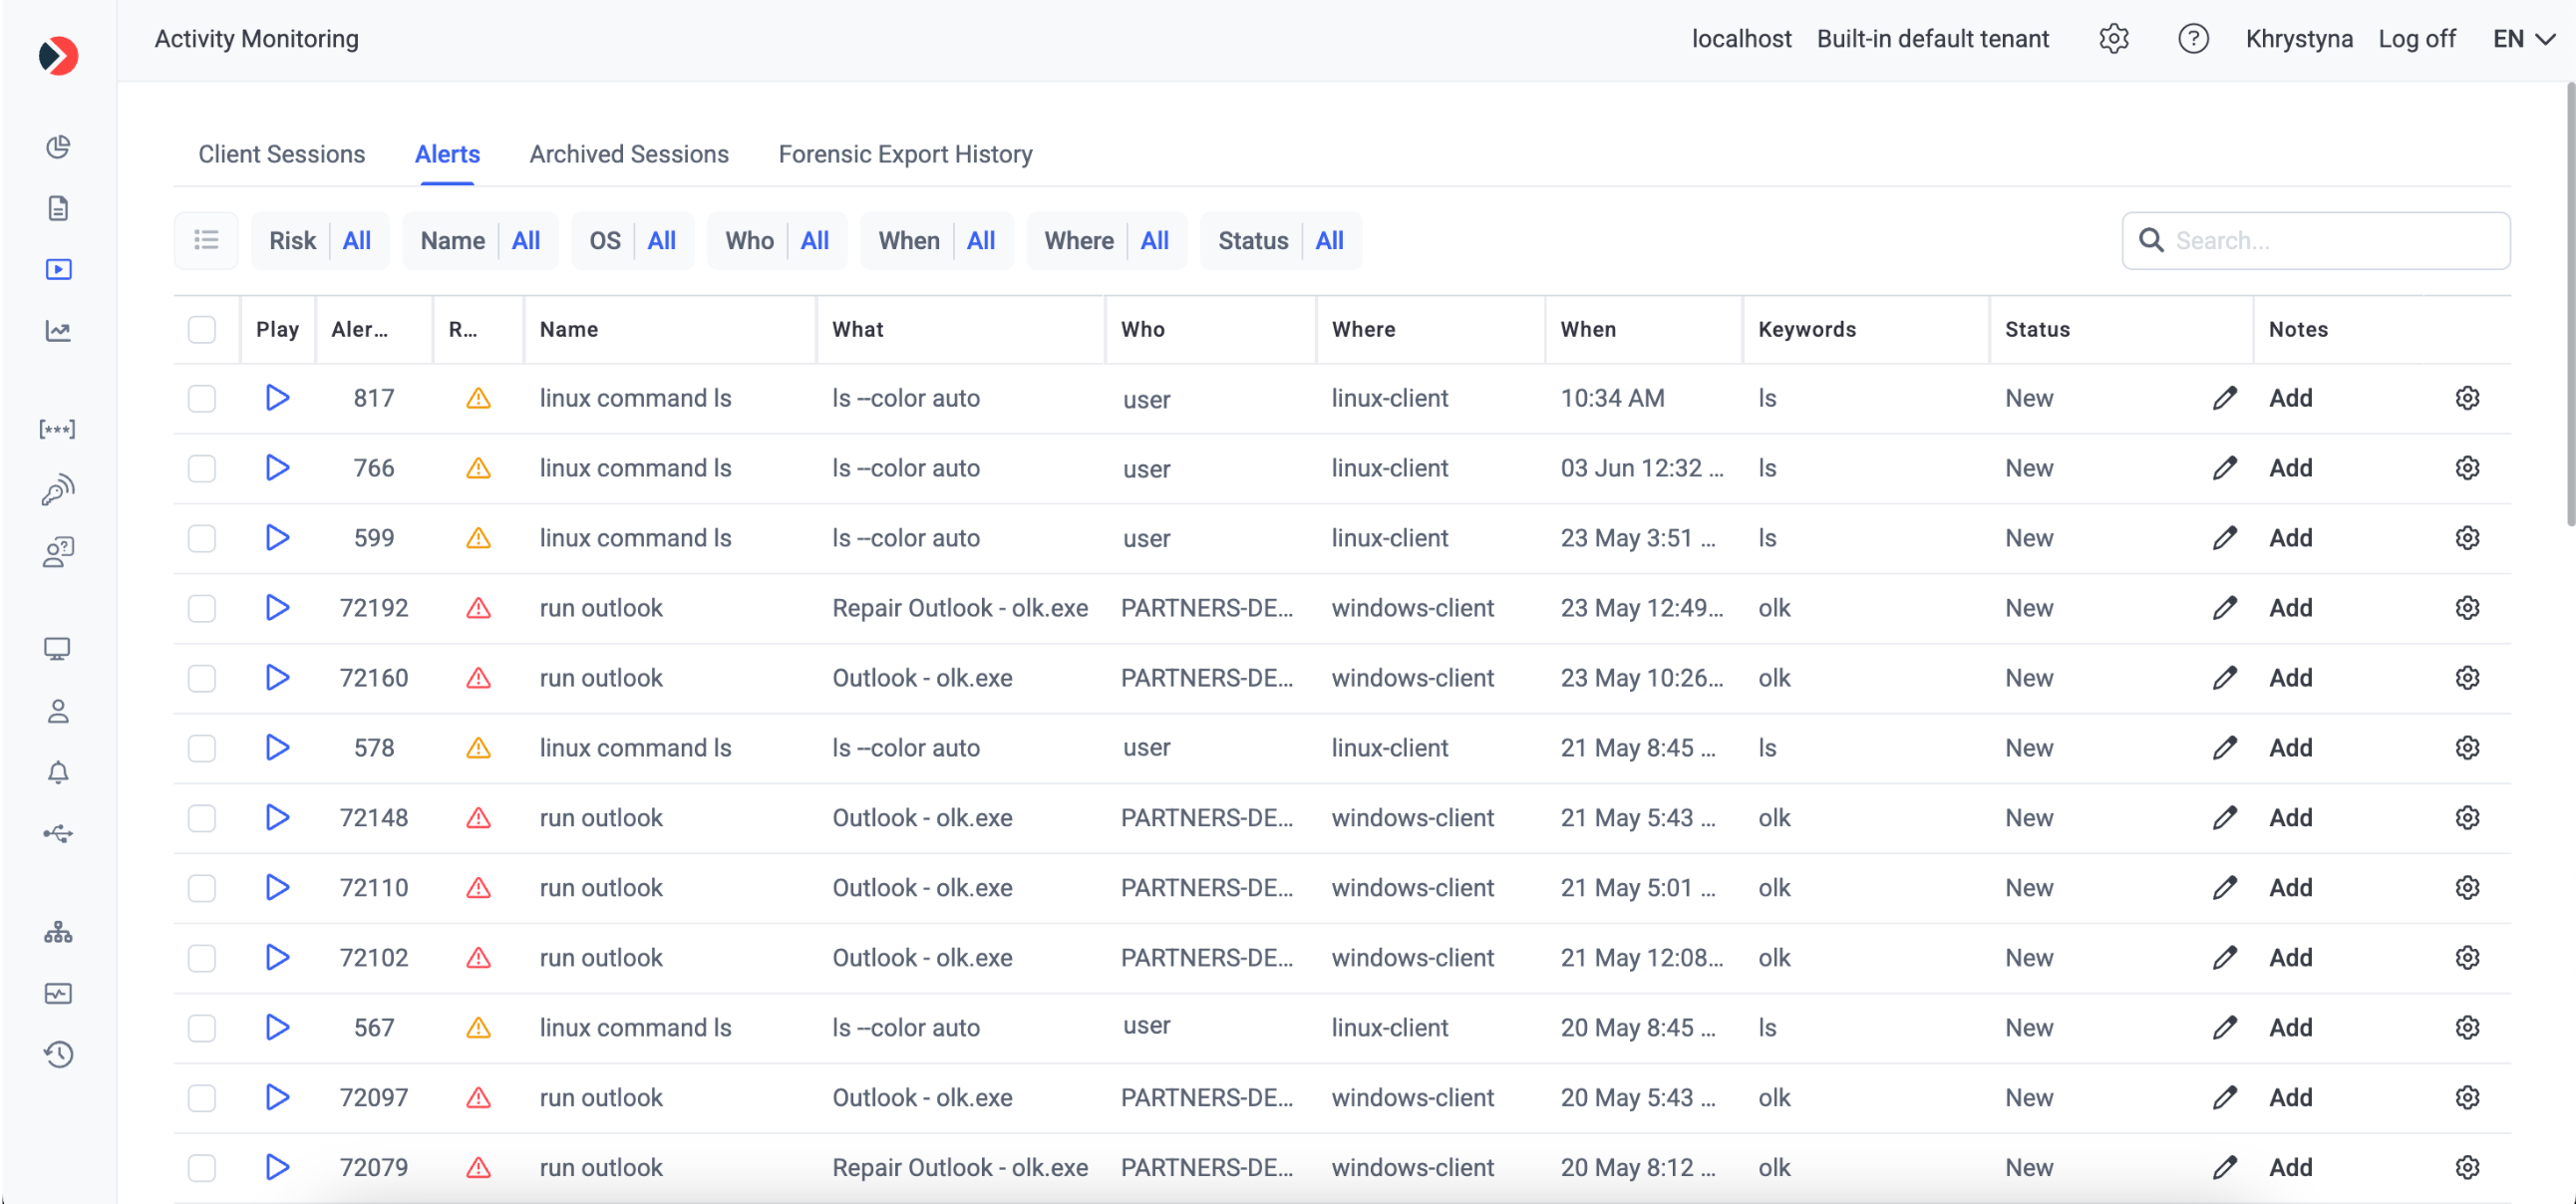2576x1204 pixels.
Task: Tick the checkbox for alert 599 row
Action: coord(202,538)
